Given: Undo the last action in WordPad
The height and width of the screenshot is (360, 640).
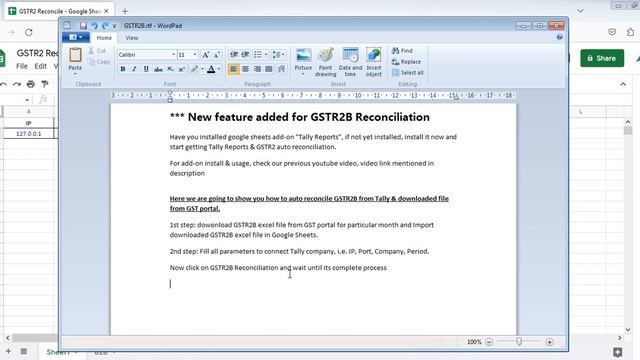Looking at the screenshot, I should coord(94,26).
